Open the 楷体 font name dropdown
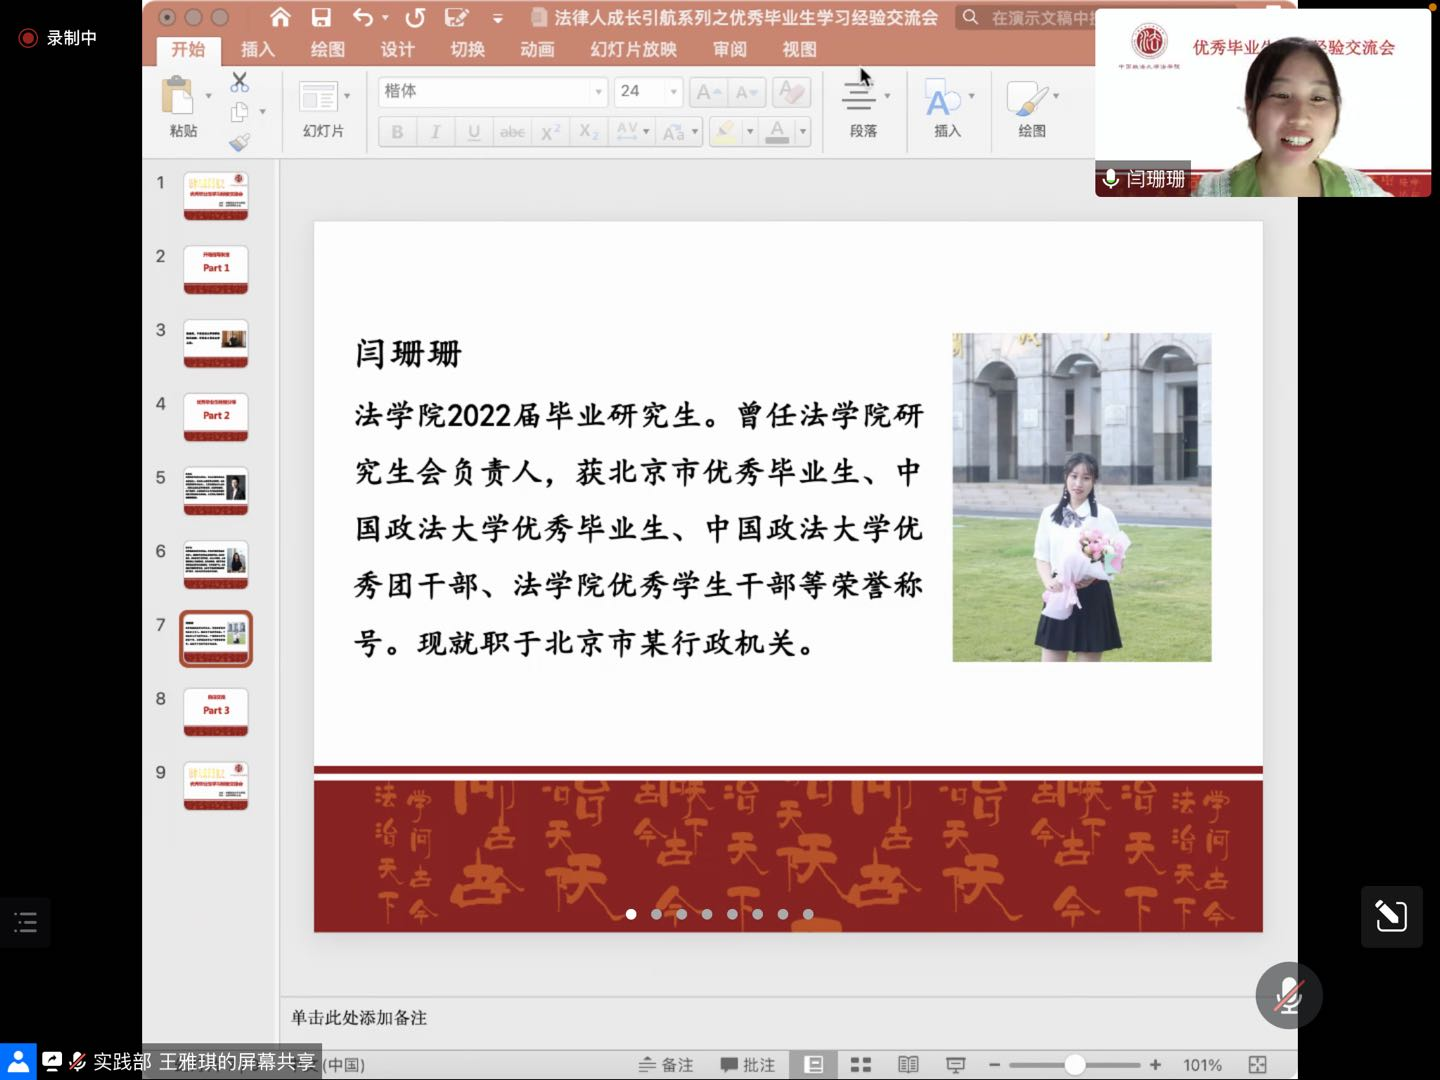Viewport: 1440px width, 1080px height. coord(598,92)
